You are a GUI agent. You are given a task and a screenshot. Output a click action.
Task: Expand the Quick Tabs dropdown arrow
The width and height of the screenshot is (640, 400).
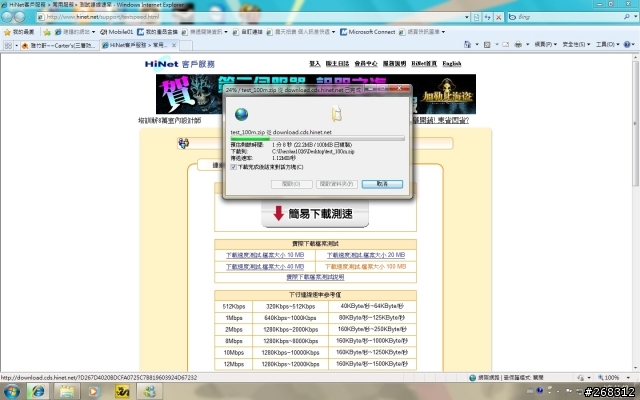16,45
